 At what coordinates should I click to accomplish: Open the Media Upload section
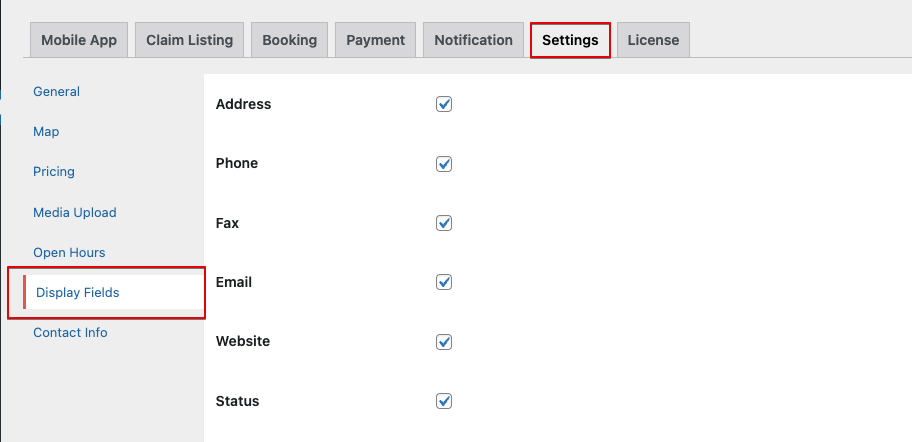[75, 212]
